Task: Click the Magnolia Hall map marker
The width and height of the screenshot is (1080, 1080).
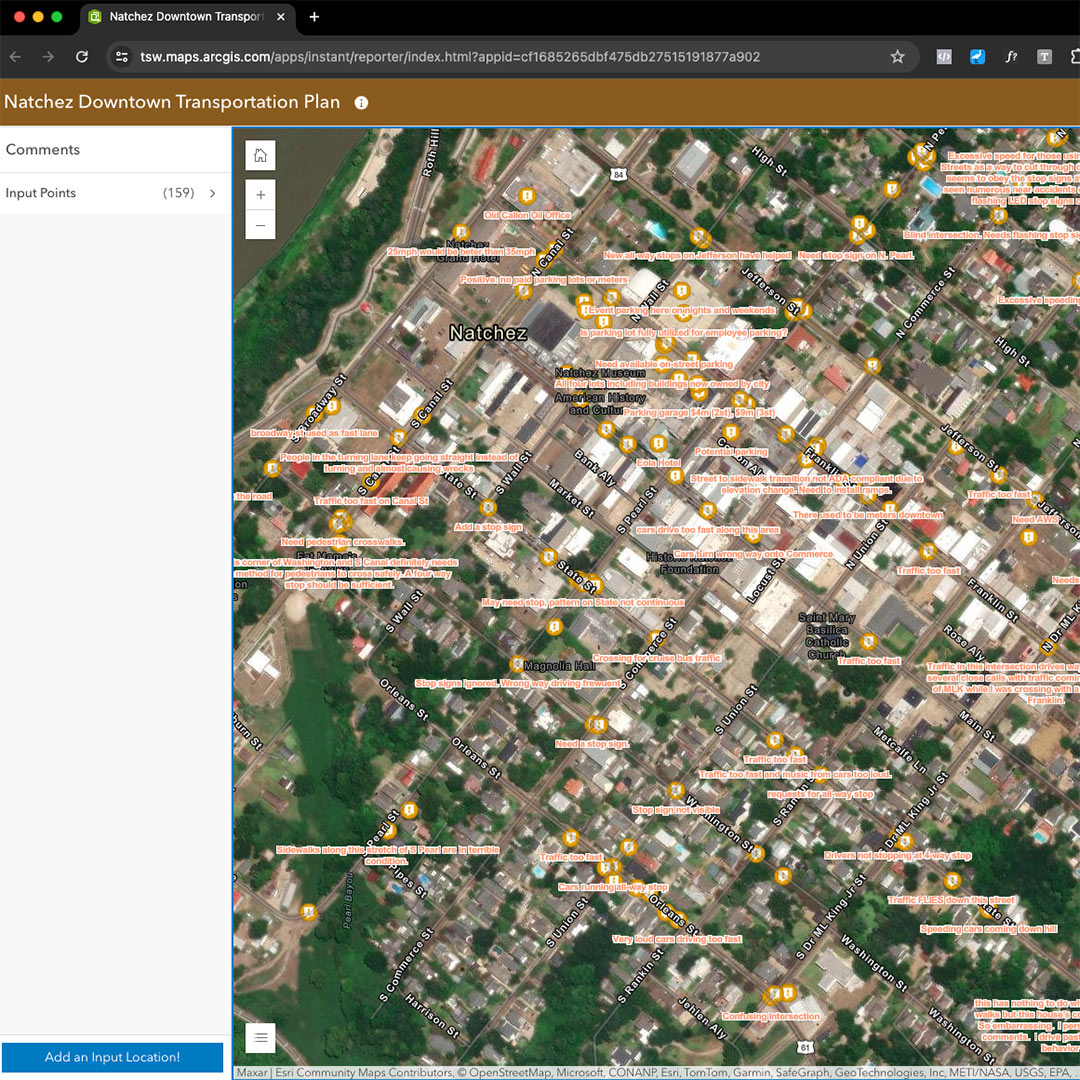Action: point(516,665)
